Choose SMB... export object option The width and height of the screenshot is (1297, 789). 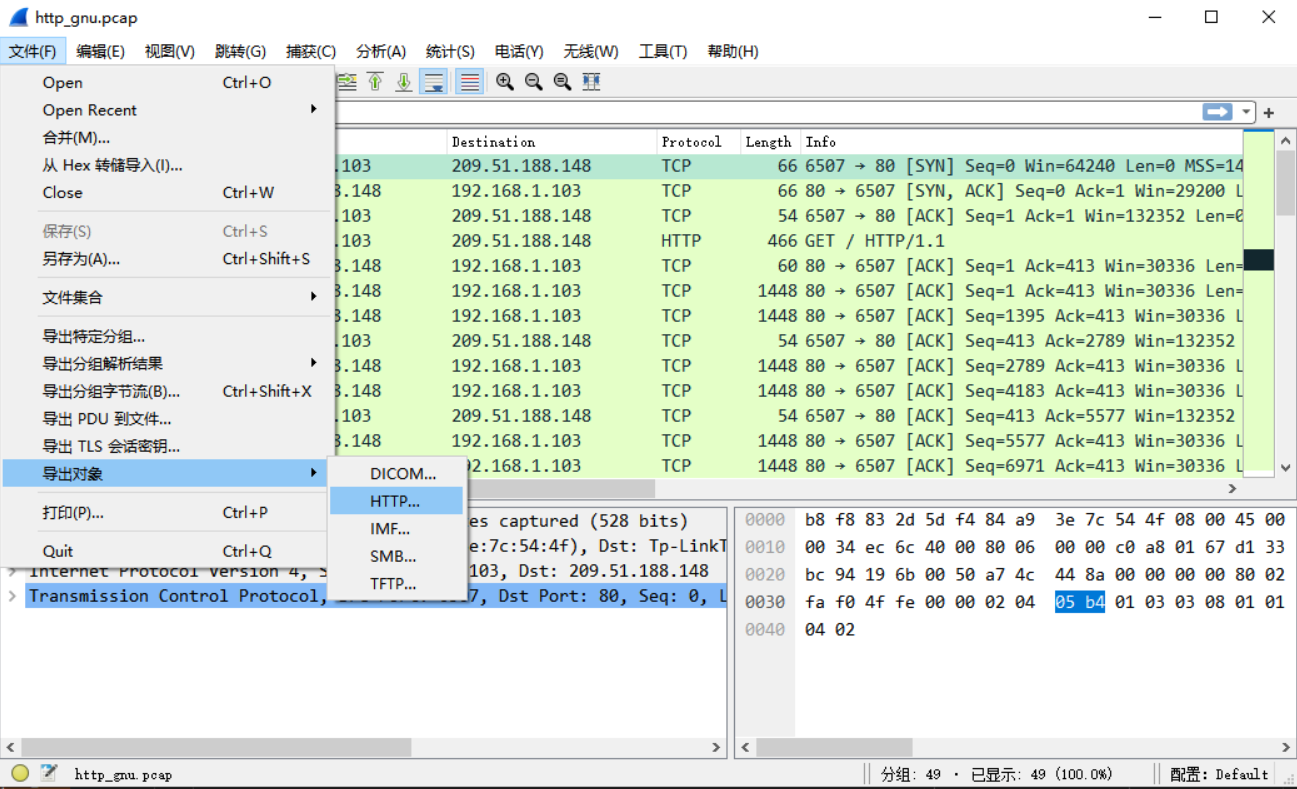tap(398, 556)
